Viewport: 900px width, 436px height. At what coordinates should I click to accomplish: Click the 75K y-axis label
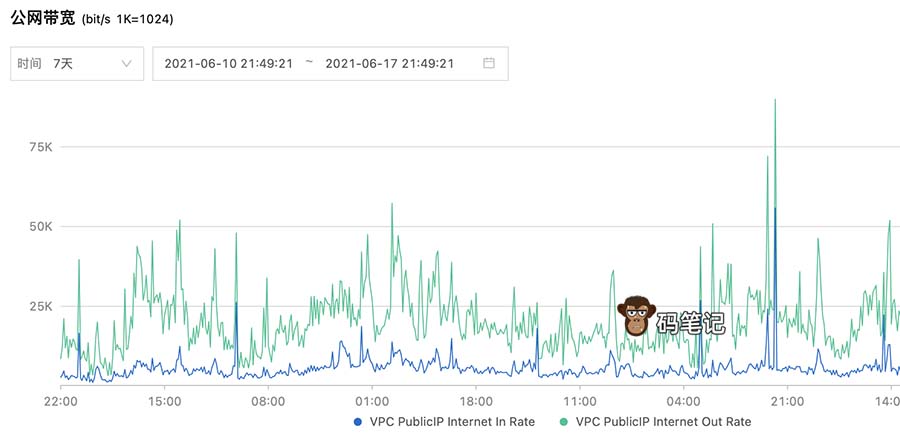tap(40, 147)
